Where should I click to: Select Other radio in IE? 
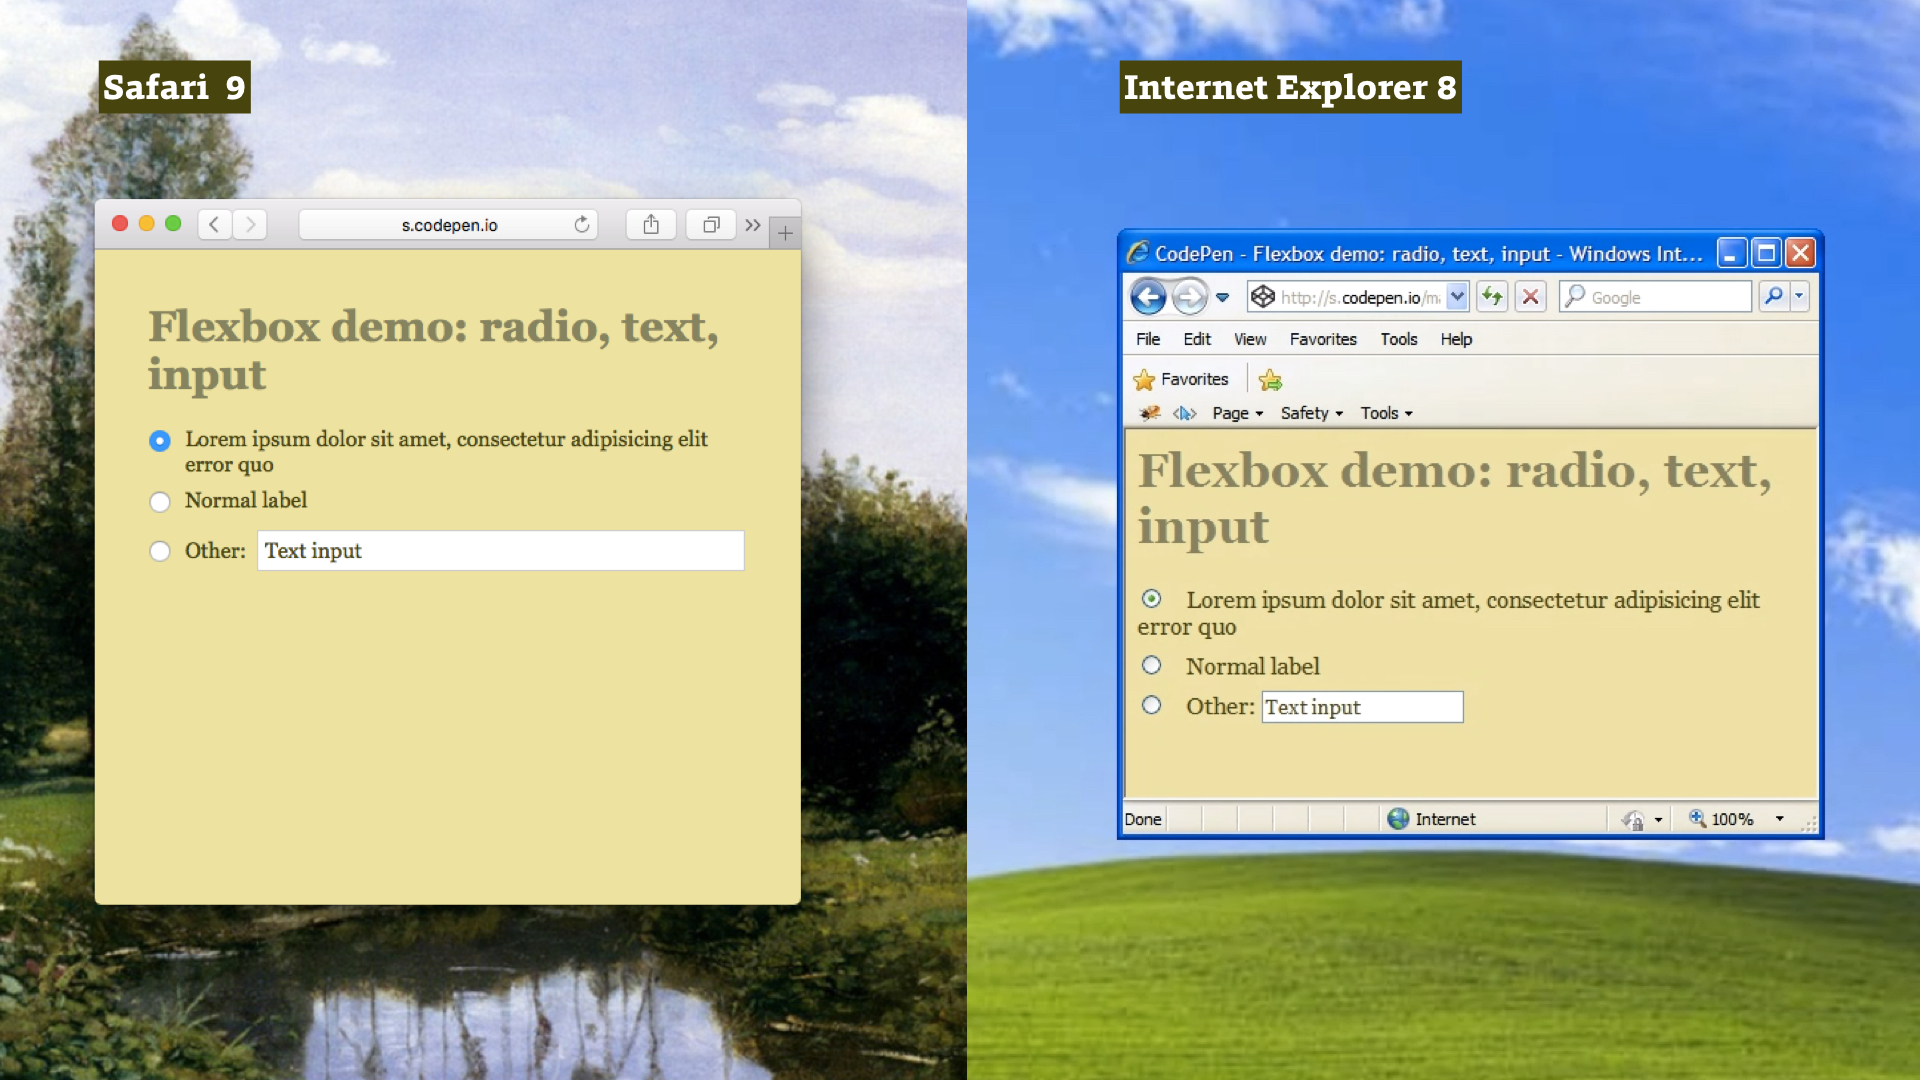(x=1152, y=705)
